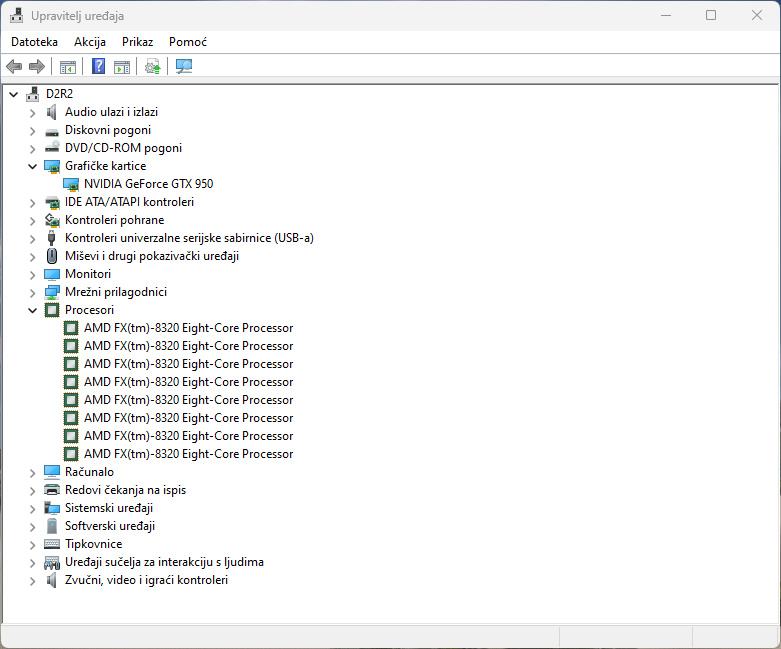The image size is (781, 649).
Task: Select Uređaji sučelja za interakciju s ljudima
Action: (x=164, y=562)
